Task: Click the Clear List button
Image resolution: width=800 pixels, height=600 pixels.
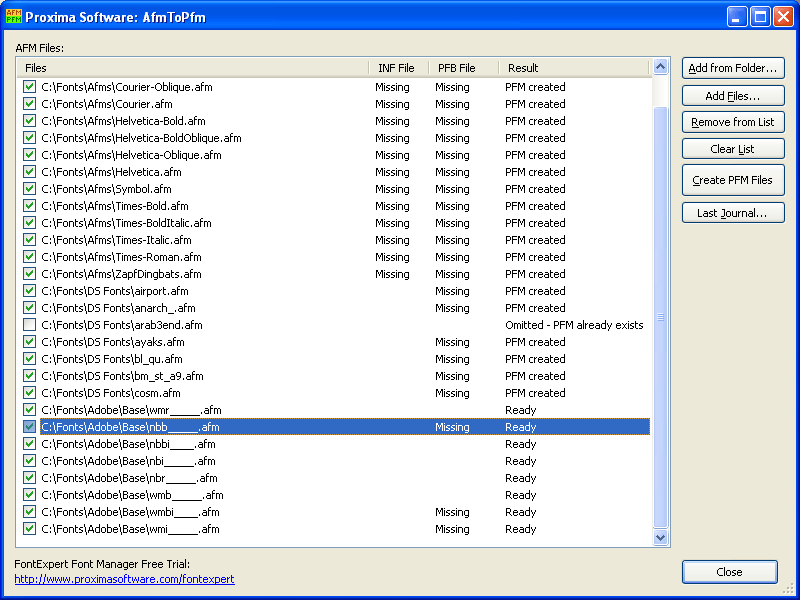Action: pos(733,149)
